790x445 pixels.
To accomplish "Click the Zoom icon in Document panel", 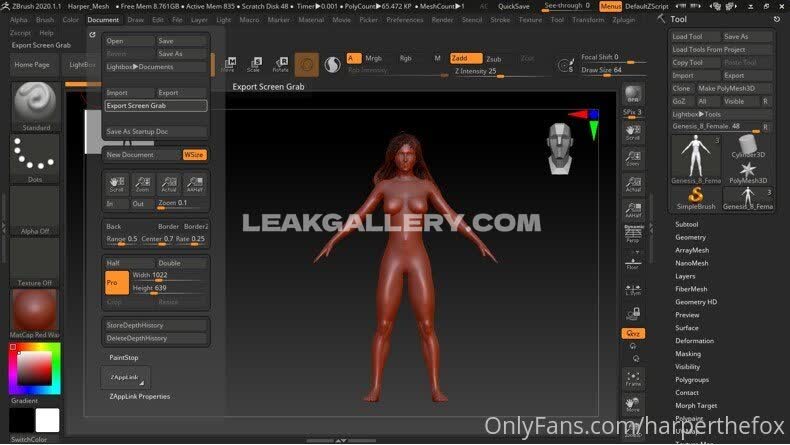I will [143, 184].
